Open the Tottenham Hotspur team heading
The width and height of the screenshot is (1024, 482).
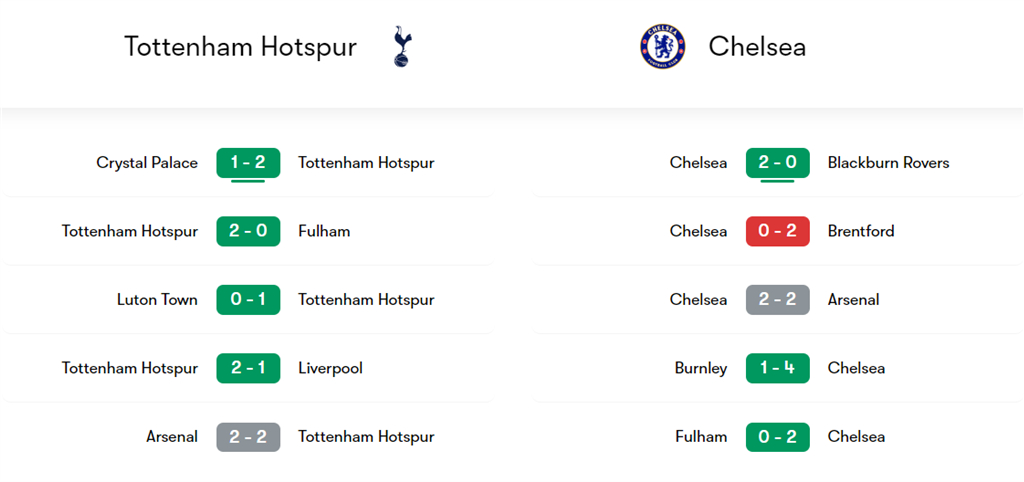[240, 47]
